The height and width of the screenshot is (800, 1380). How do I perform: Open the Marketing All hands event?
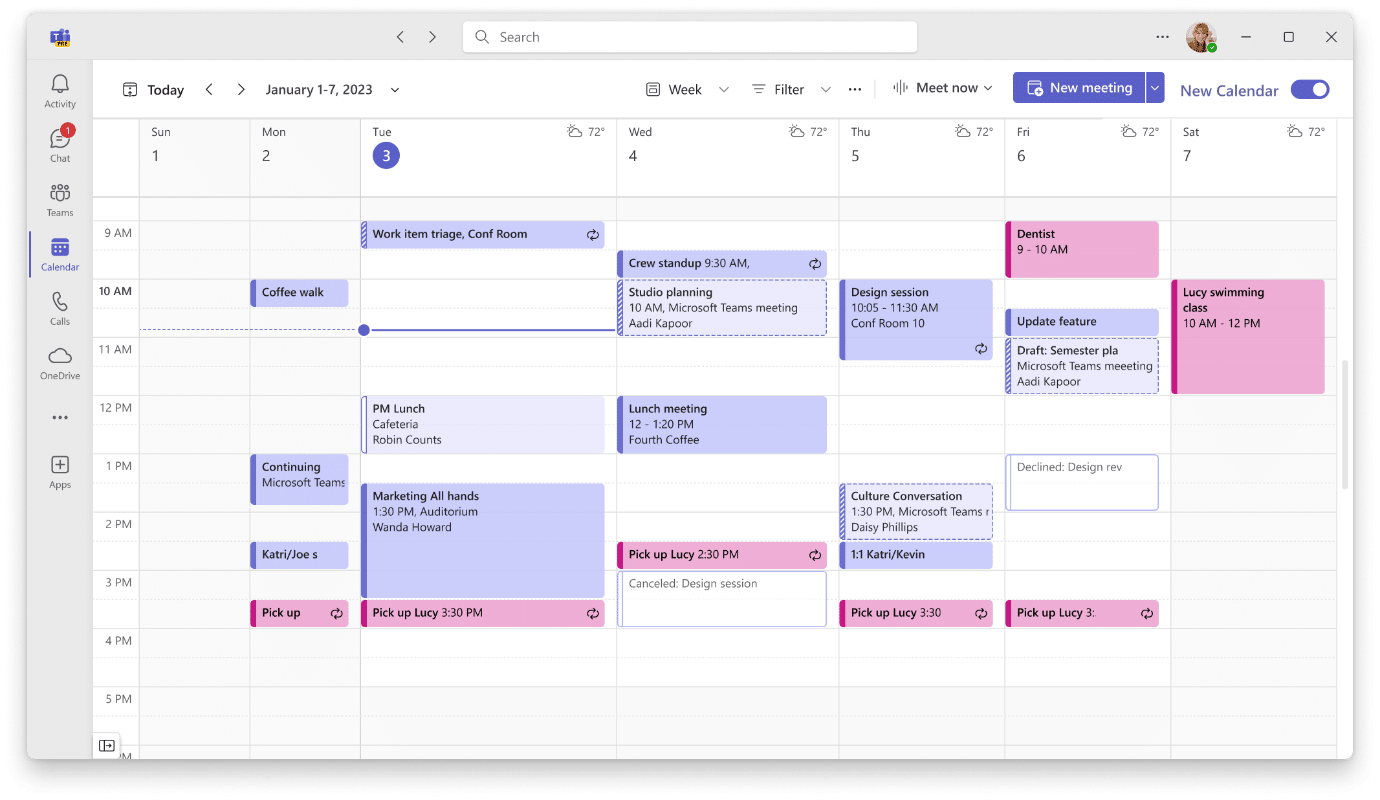pos(483,540)
